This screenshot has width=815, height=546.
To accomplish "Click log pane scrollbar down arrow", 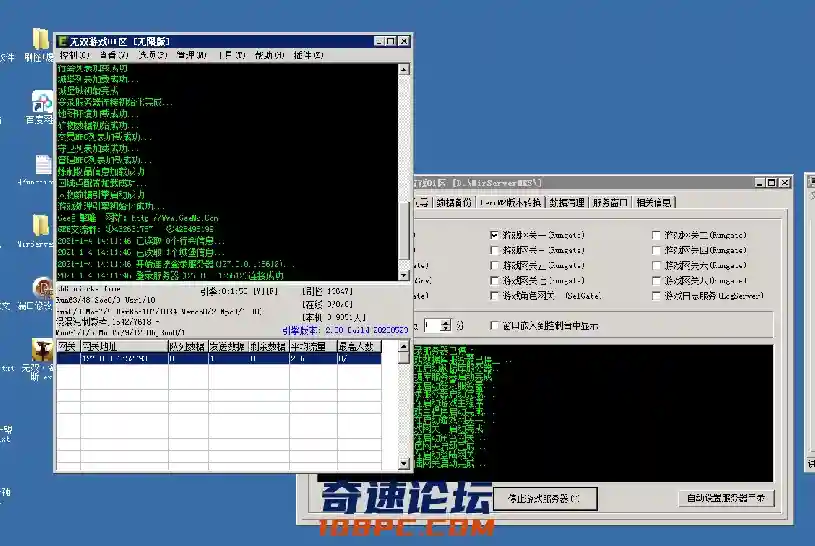I will pos(403,276).
